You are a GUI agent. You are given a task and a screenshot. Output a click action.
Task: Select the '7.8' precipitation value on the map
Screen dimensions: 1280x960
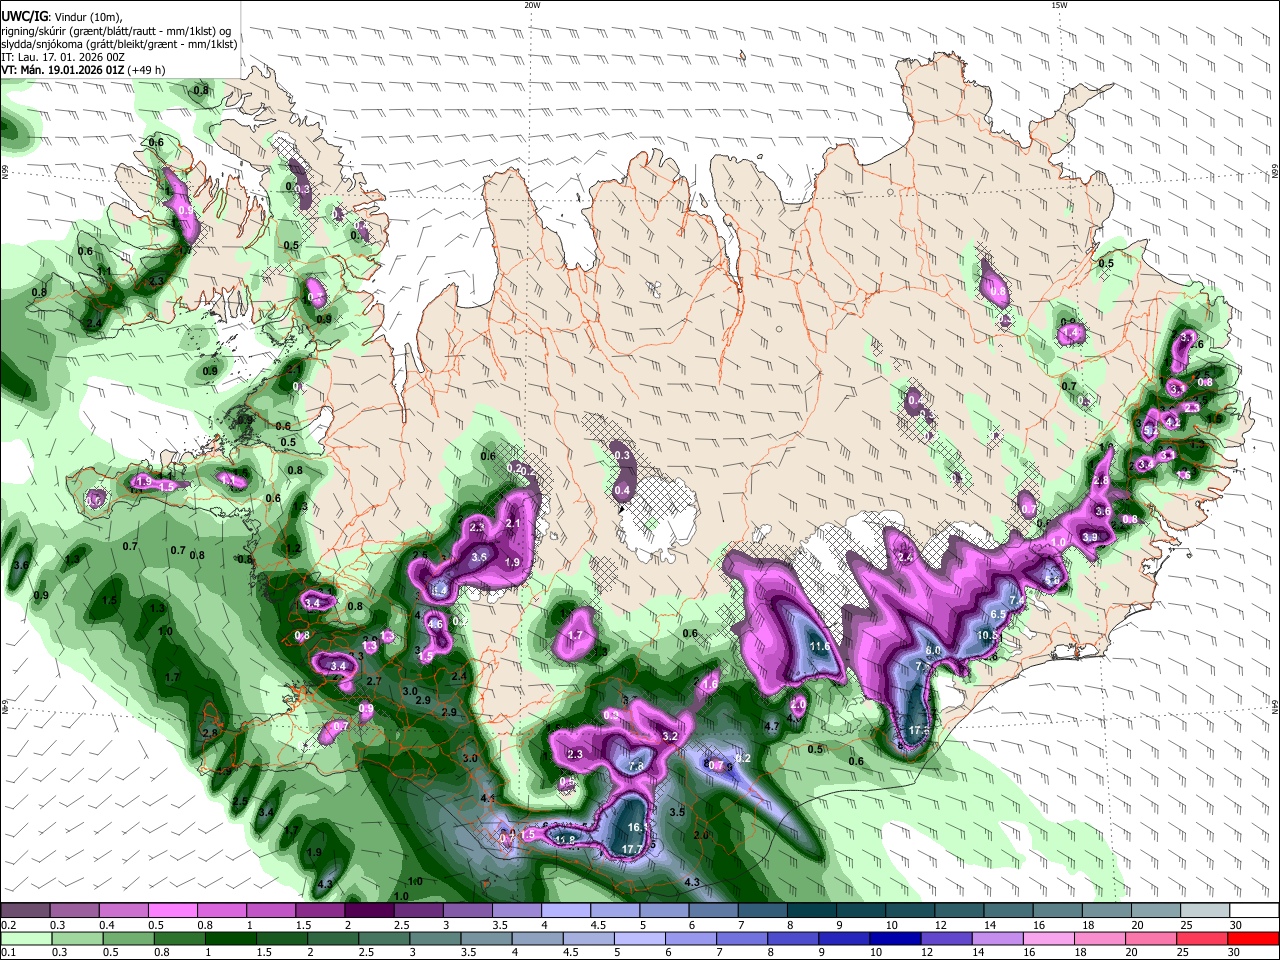tap(636, 766)
